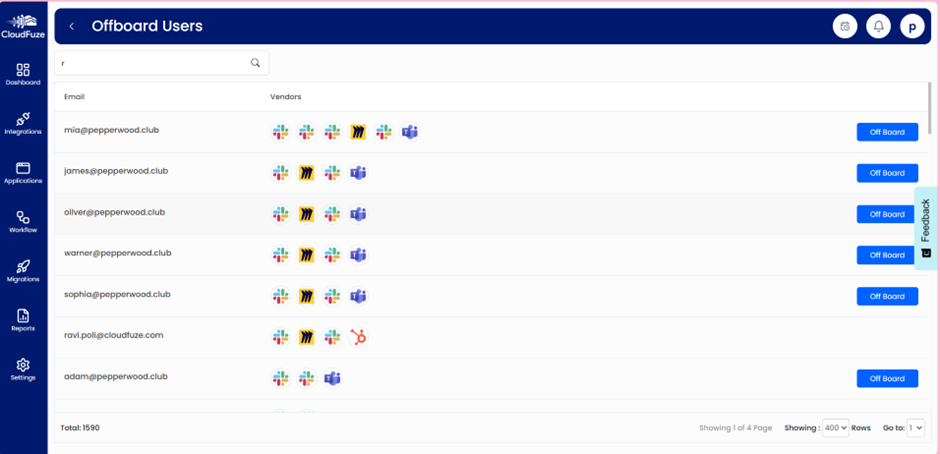Focus the user search field
Screen dimensions: 940x454
click(161, 62)
